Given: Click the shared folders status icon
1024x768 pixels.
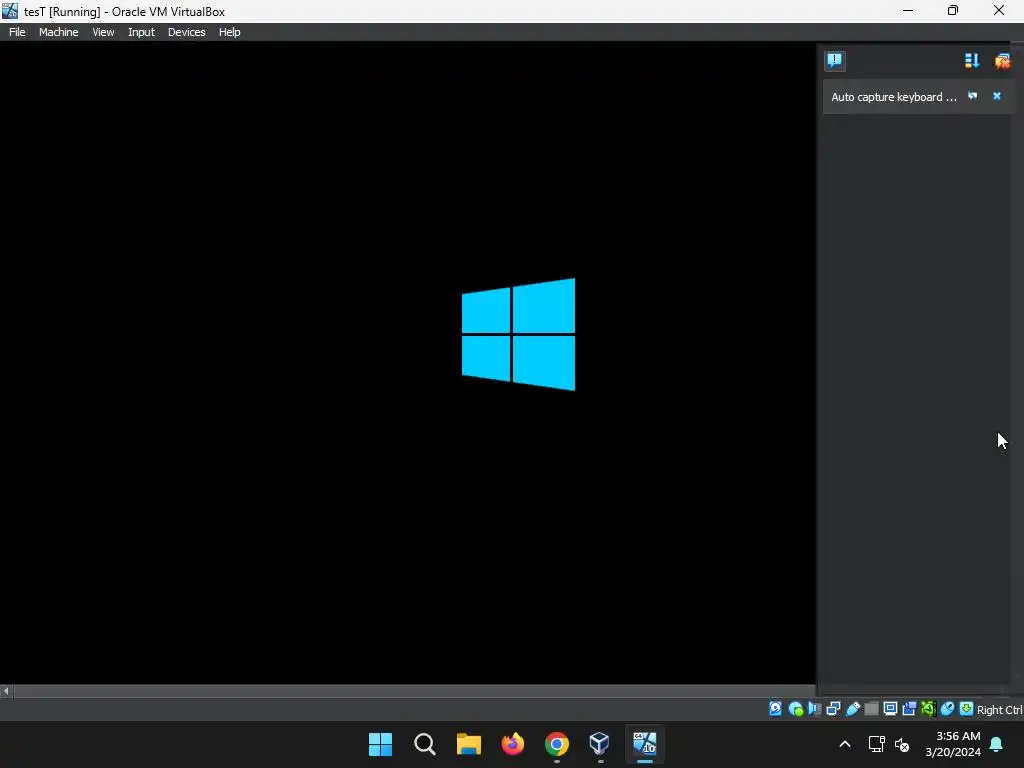Looking at the screenshot, I should (x=871, y=709).
